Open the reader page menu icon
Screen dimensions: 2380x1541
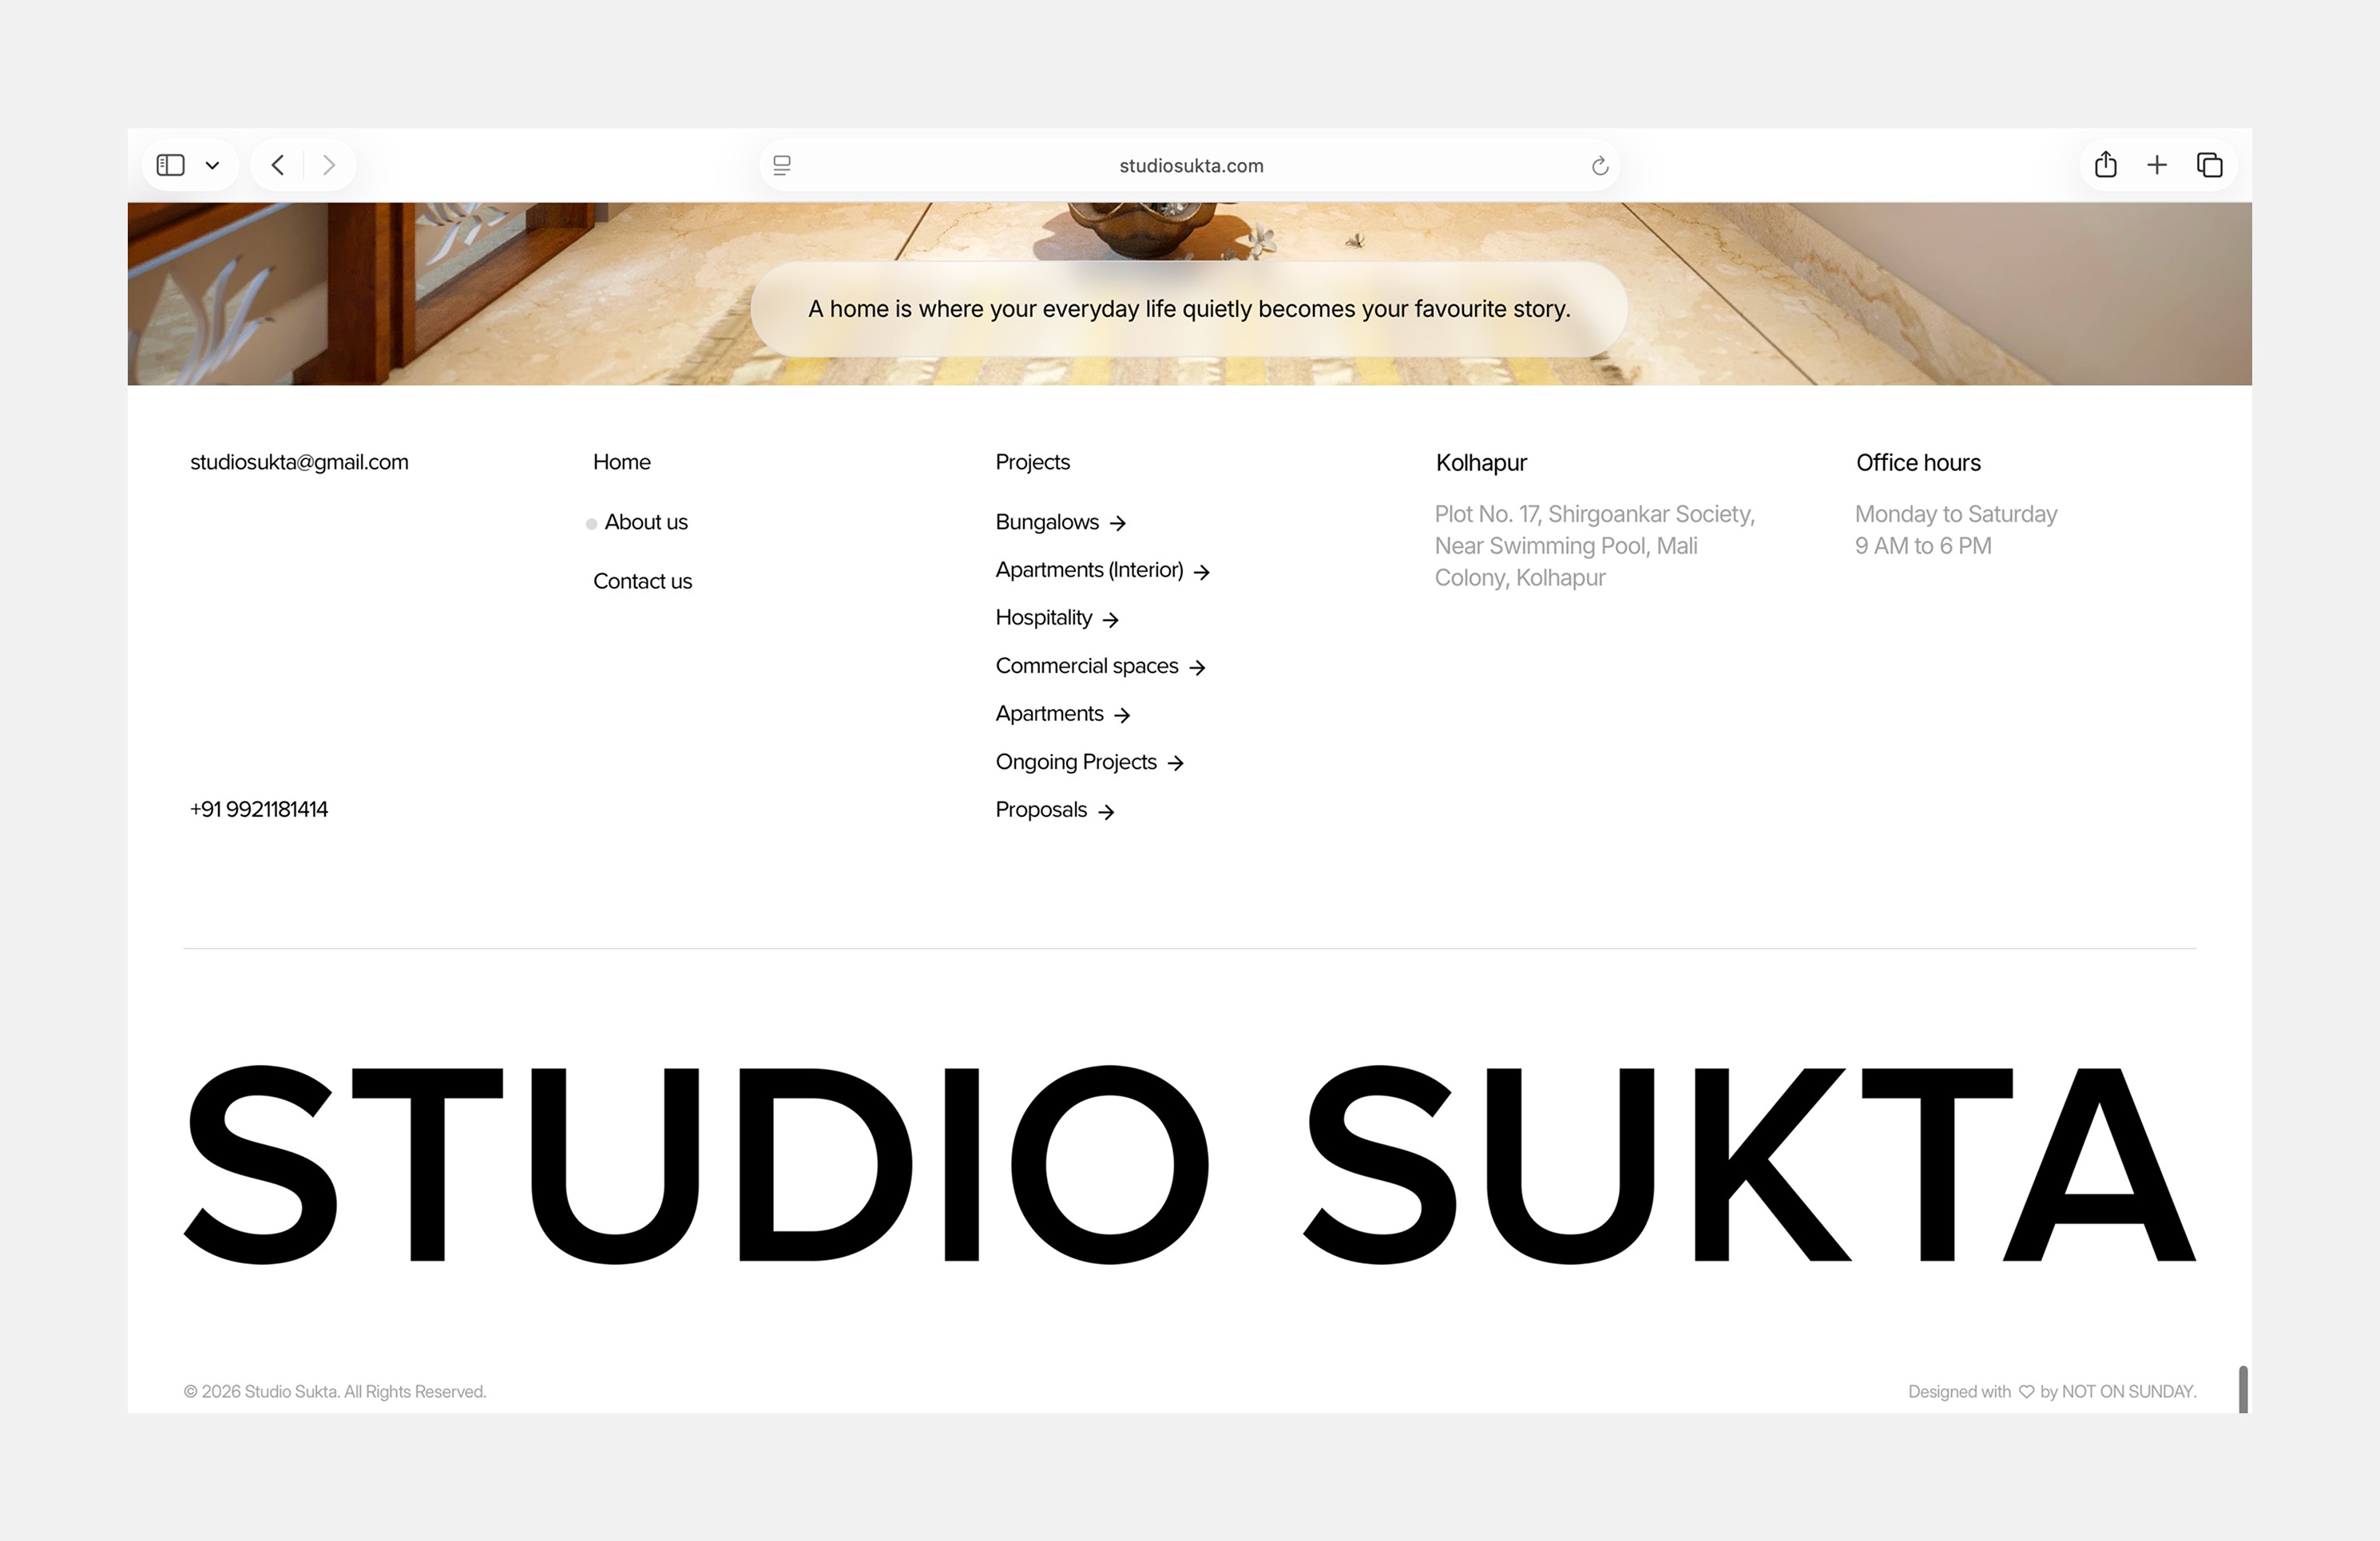(782, 166)
